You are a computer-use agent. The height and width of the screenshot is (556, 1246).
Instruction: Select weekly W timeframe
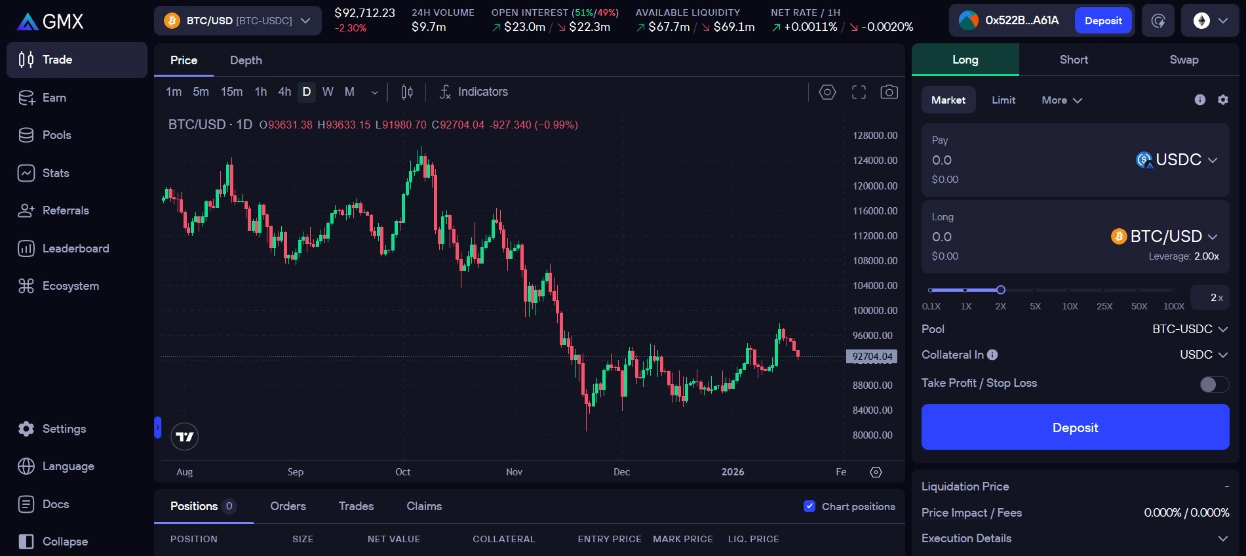(328, 92)
